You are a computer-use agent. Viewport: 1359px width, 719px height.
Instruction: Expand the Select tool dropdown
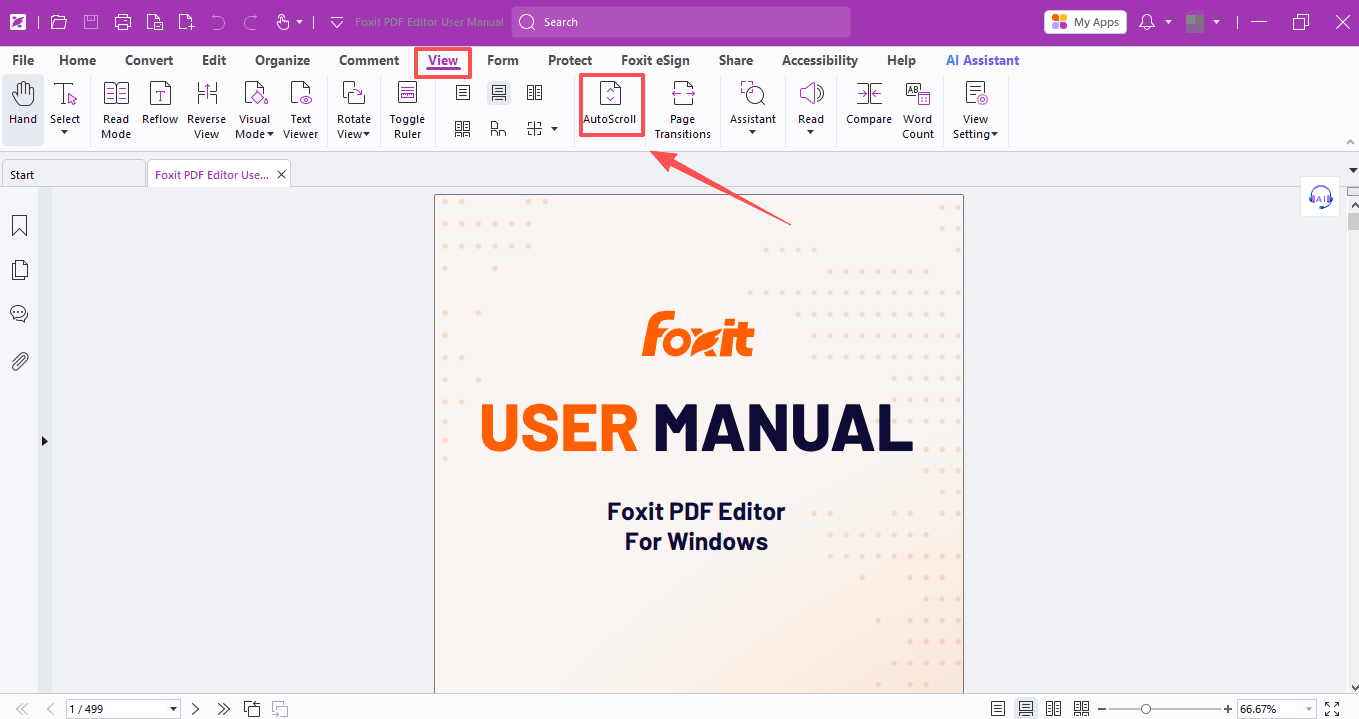pos(65,133)
